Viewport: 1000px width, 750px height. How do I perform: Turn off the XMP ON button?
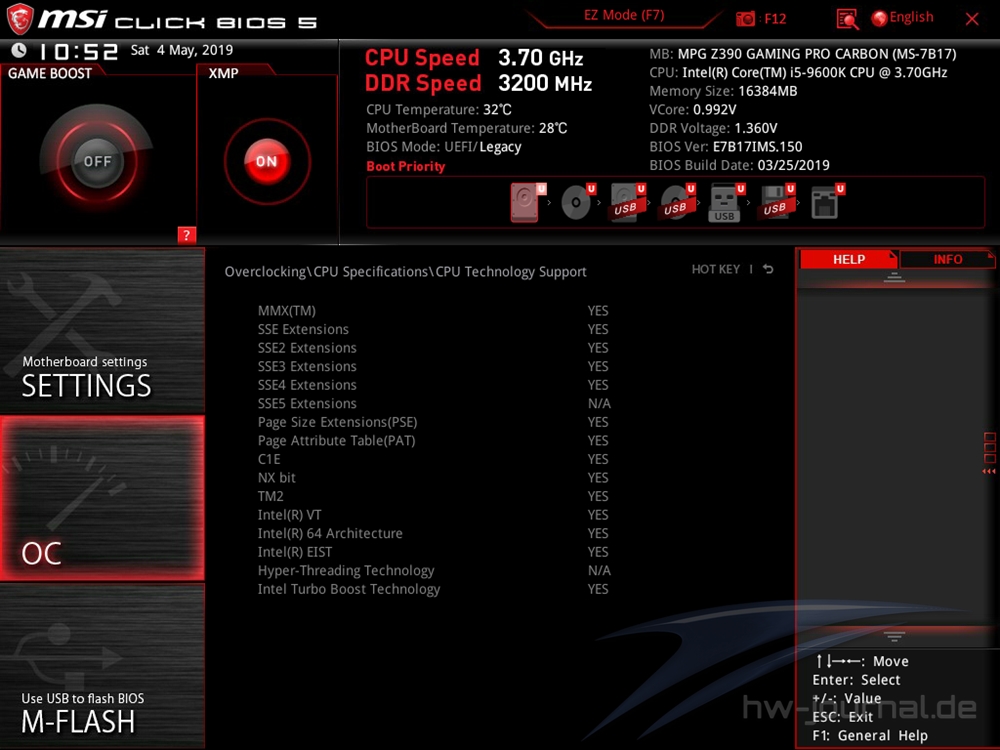point(267,161)
